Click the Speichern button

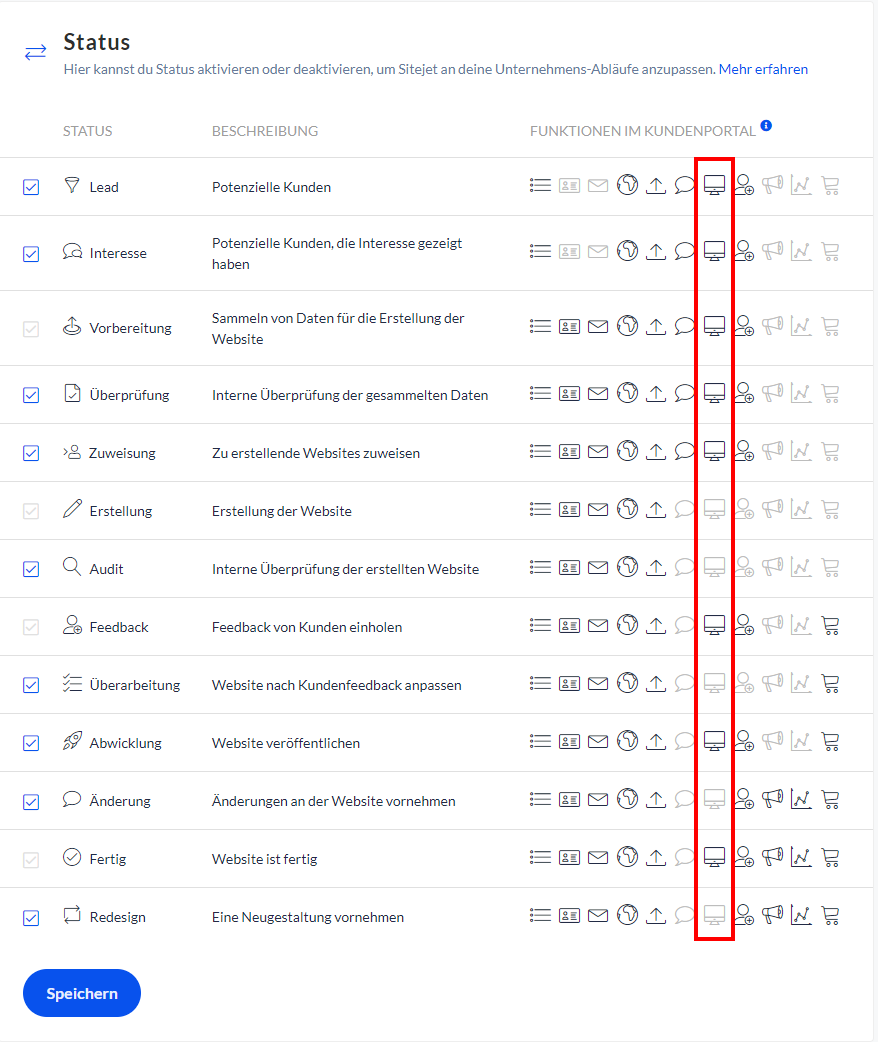[x=82, y=993]
